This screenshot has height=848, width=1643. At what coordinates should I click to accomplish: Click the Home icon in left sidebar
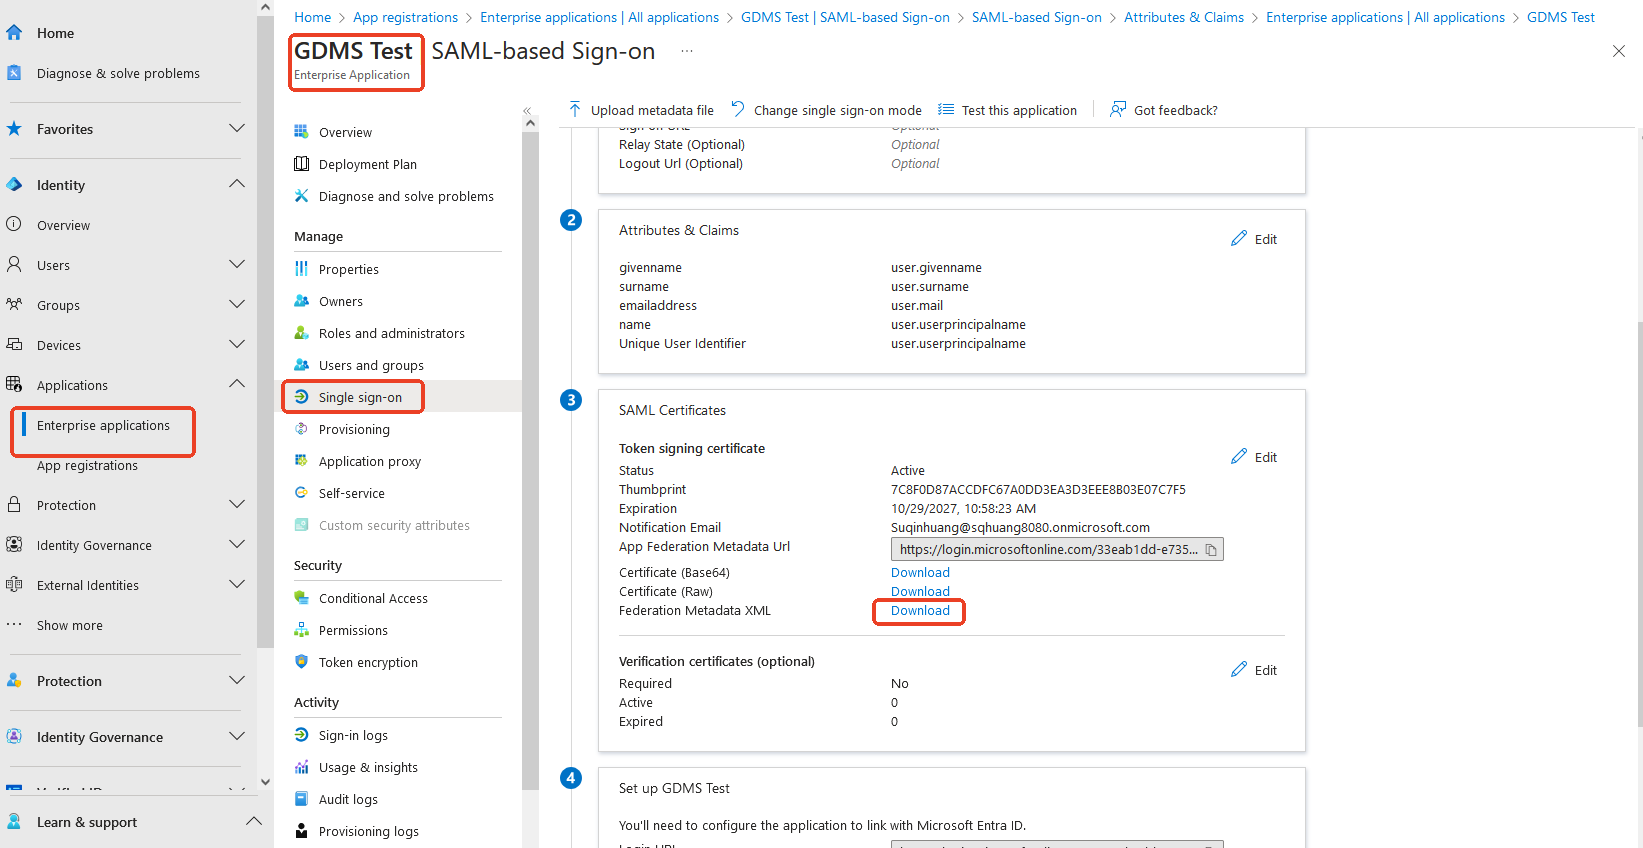tap(14, 33)
